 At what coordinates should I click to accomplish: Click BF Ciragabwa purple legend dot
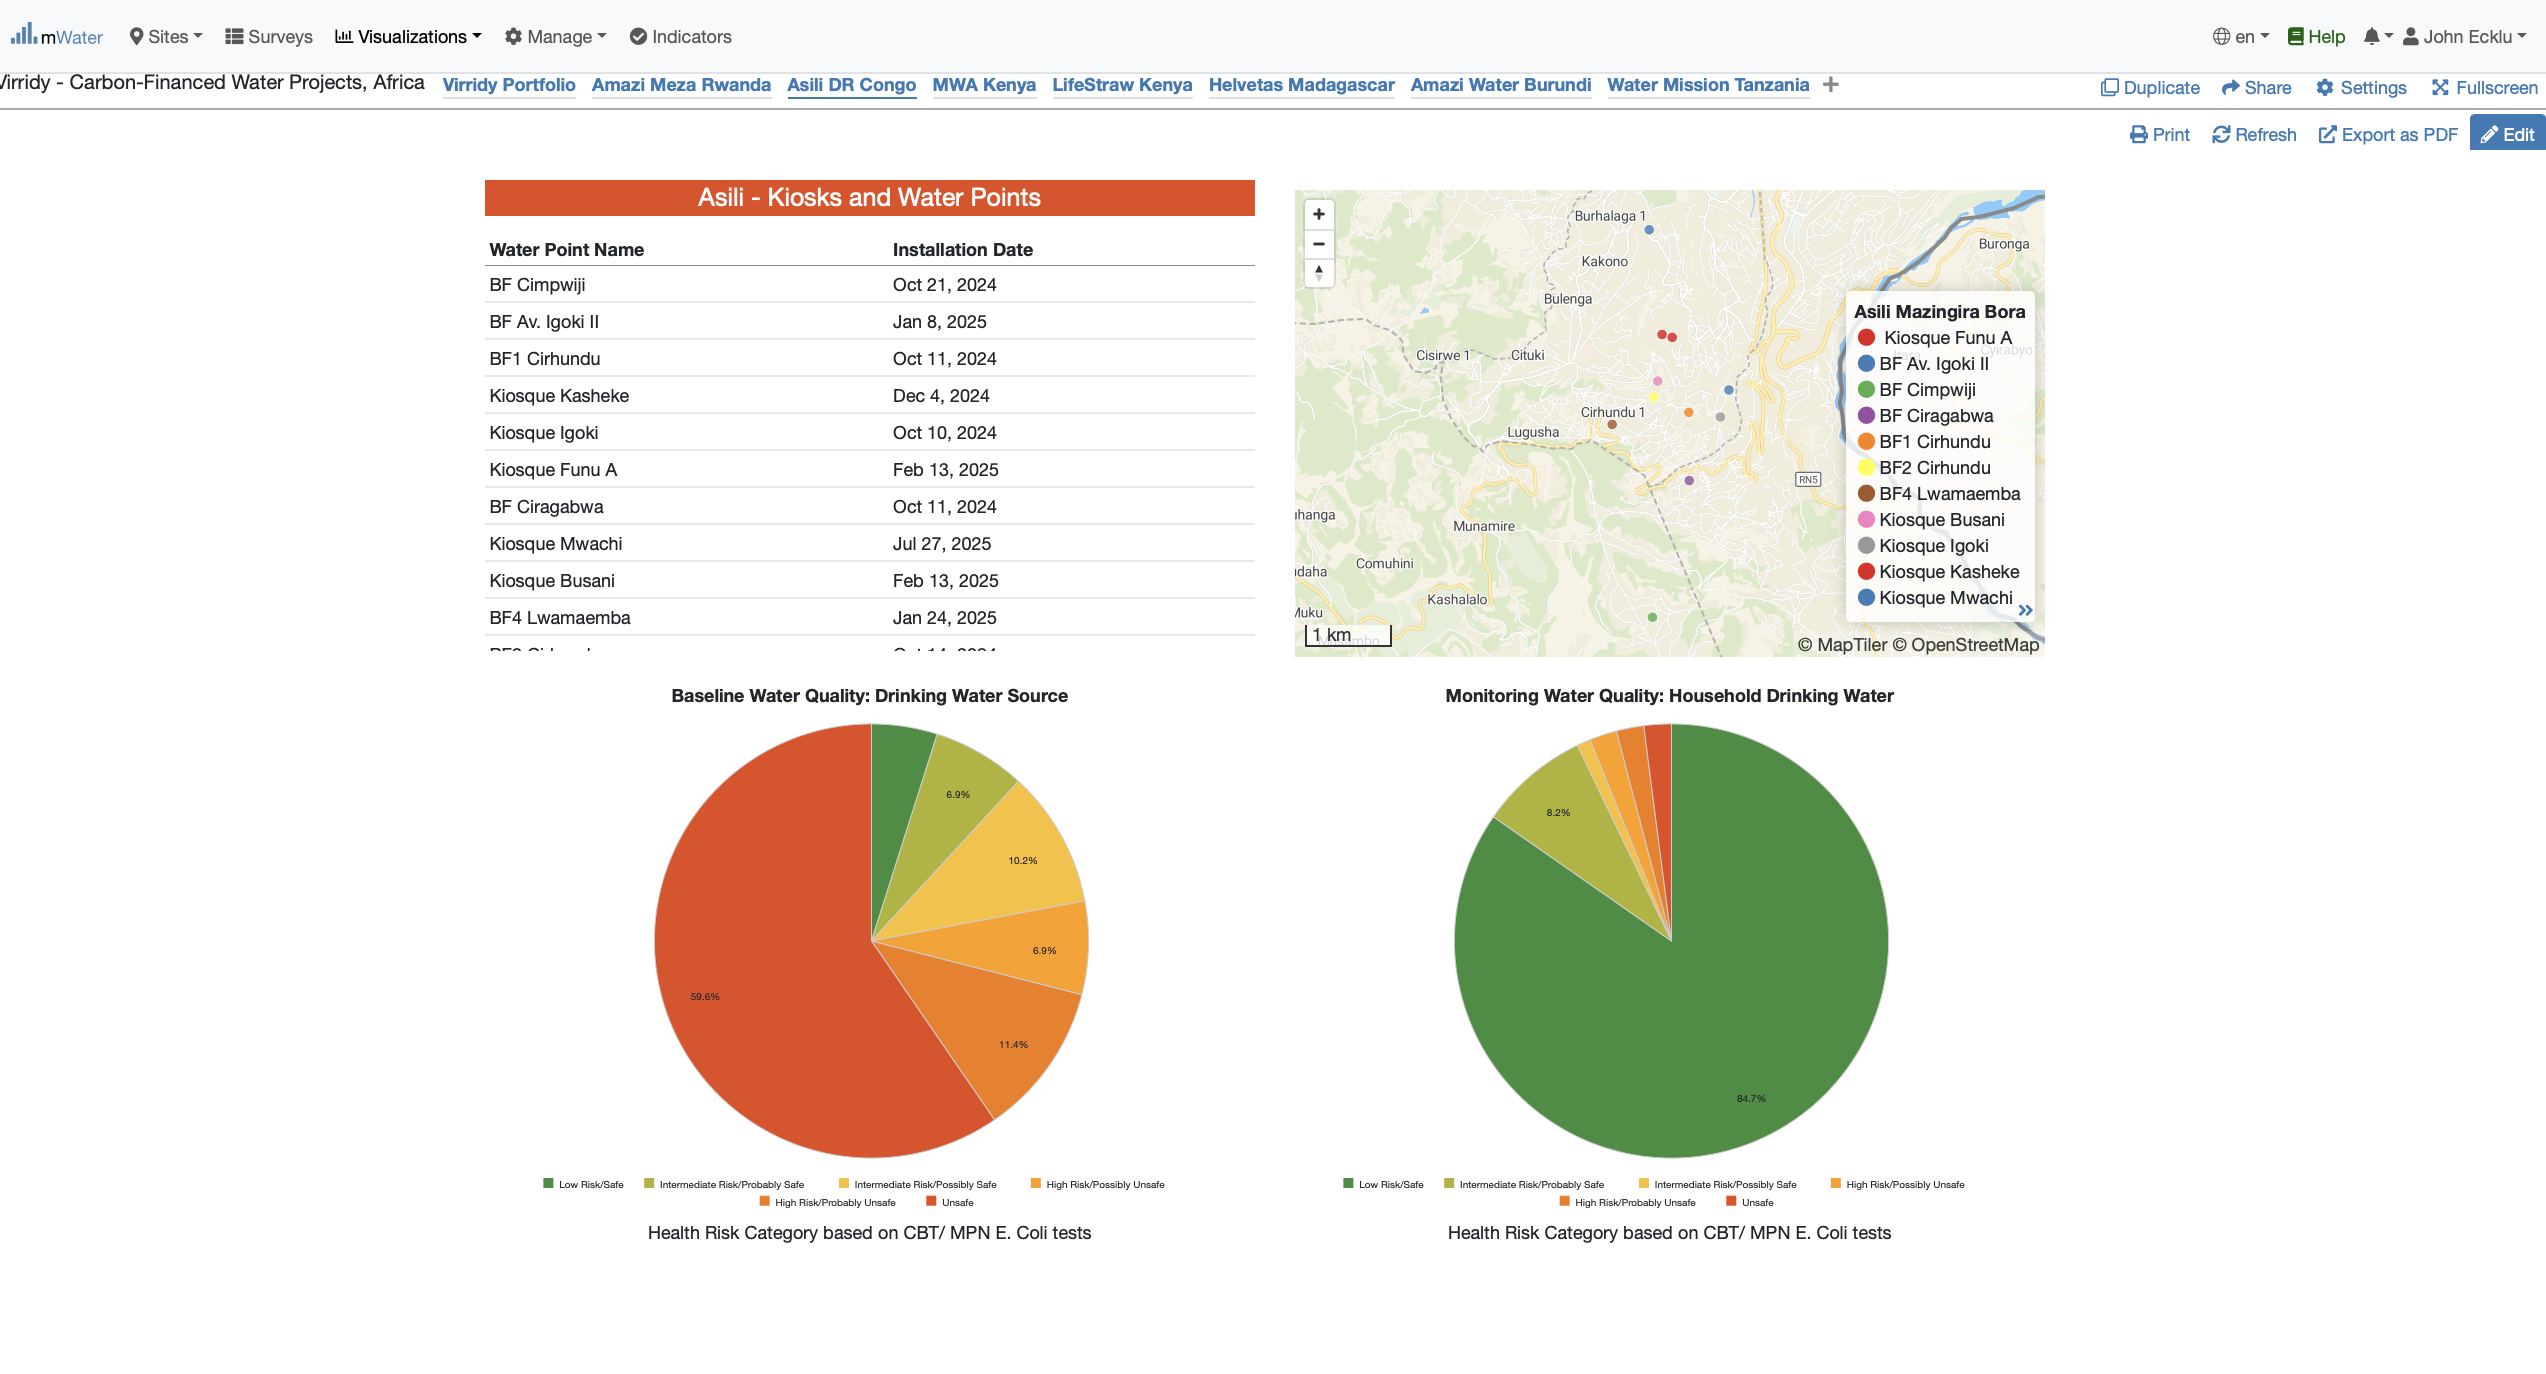click(x=1866, y=416)
